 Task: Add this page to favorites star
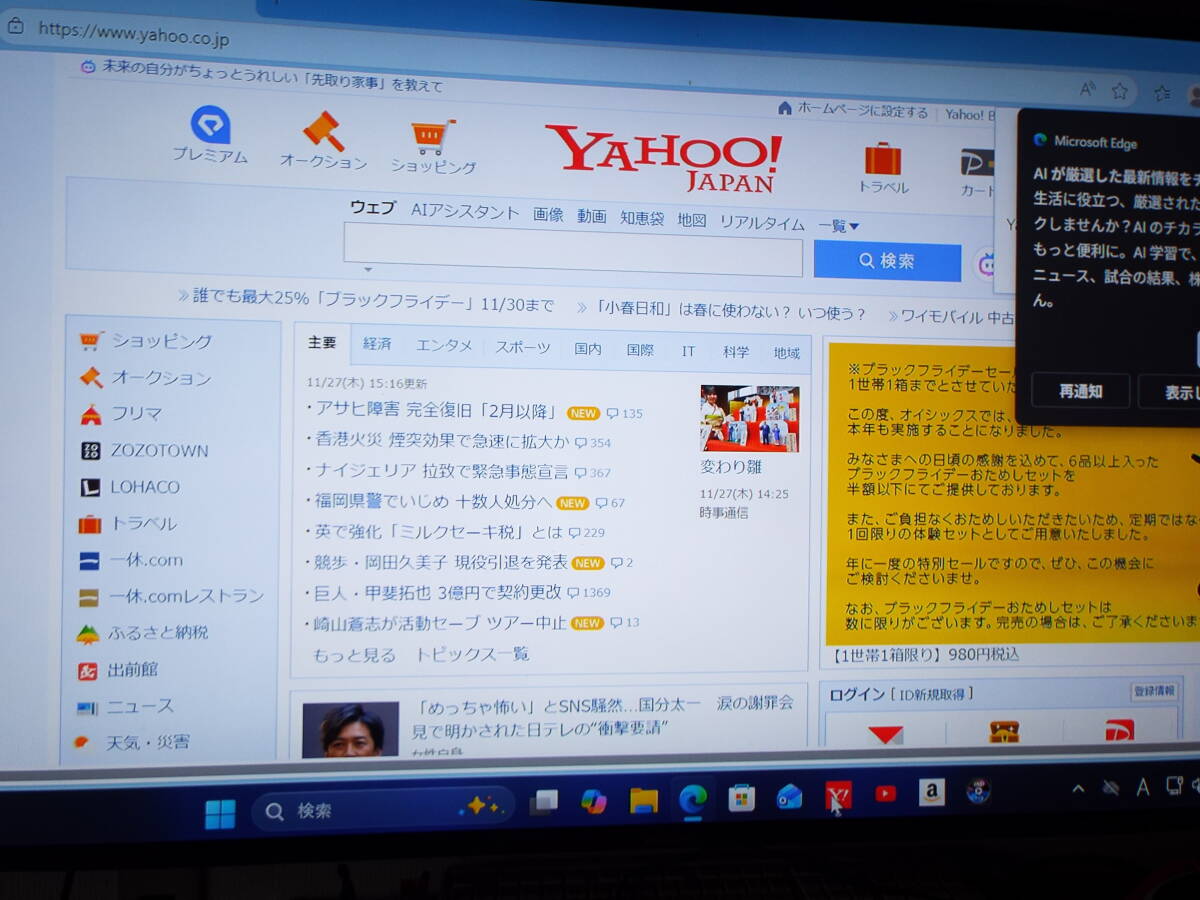point(1120,91)
